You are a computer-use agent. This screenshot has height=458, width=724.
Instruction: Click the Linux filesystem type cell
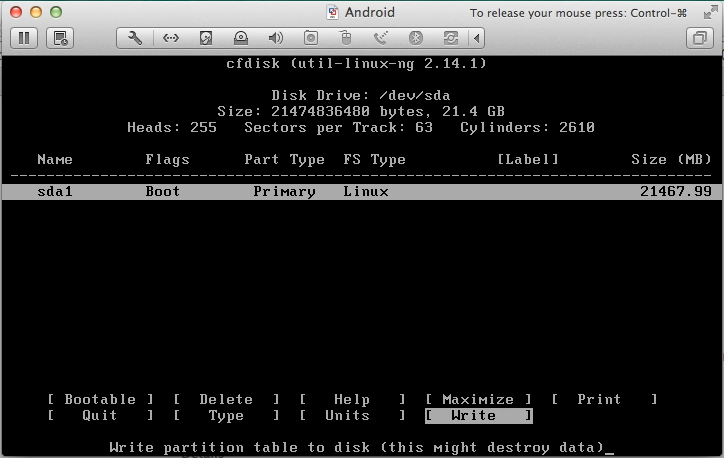(x=366, y=191)
